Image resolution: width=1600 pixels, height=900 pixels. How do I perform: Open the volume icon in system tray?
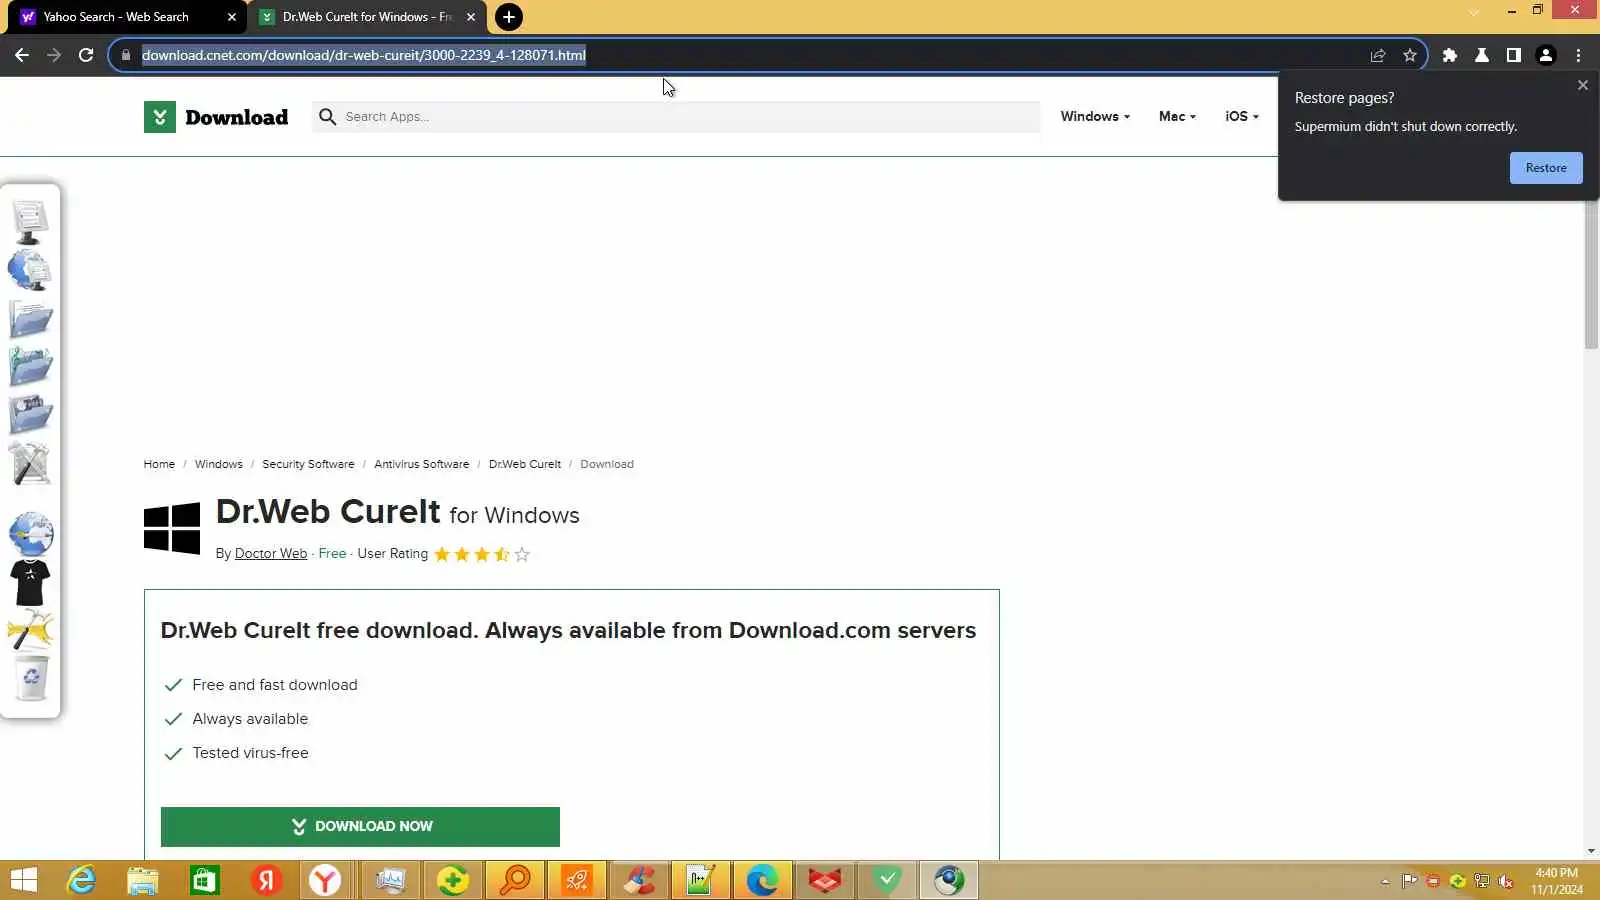1505,881
